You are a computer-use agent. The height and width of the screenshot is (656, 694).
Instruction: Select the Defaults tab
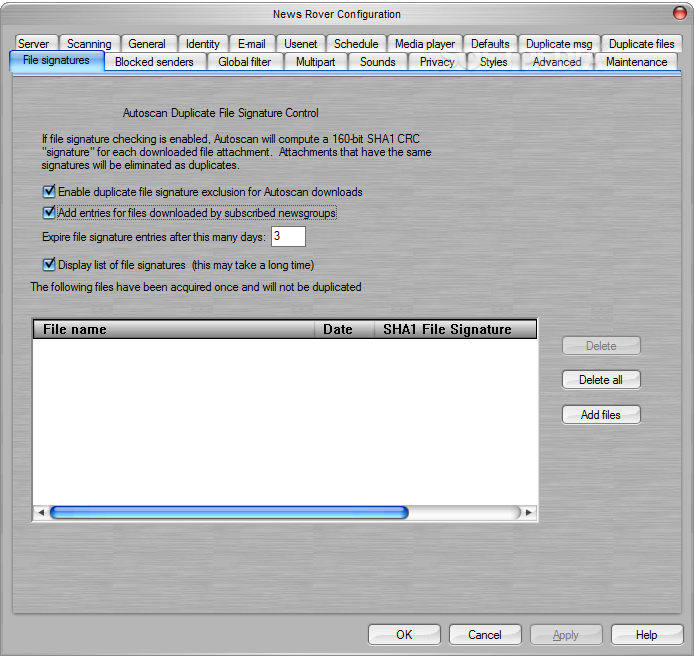(490, 43)
